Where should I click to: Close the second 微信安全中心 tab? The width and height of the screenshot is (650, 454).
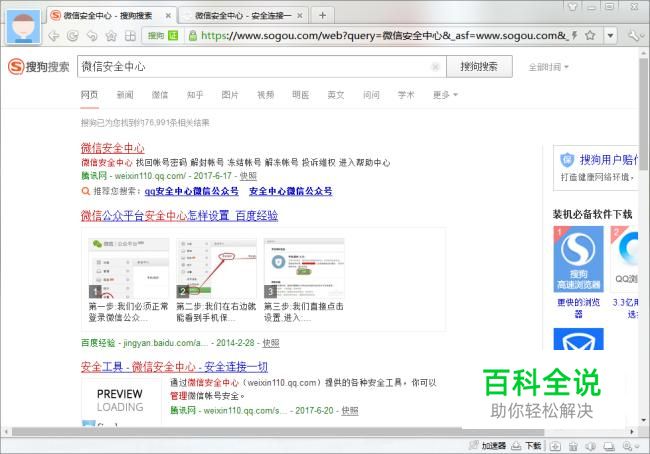point(300,16)
